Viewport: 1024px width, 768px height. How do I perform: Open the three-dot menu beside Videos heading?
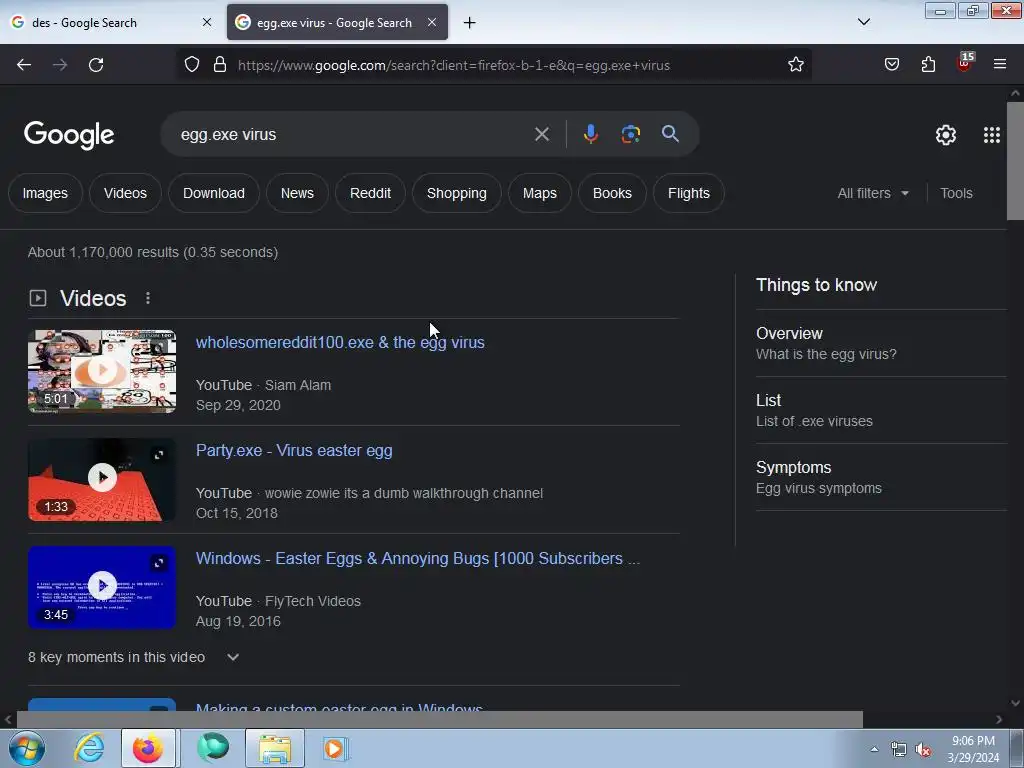[x=148, y=298]
